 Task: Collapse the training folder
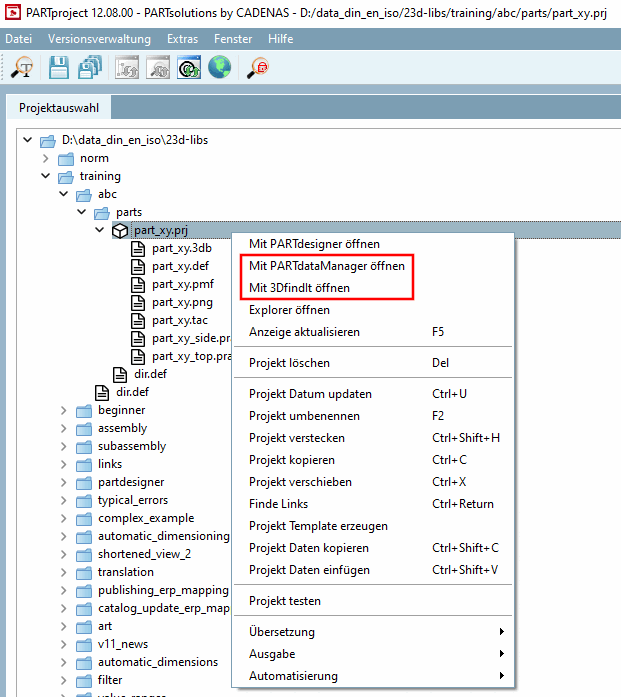pyautogui.click(x=45, y=176)
